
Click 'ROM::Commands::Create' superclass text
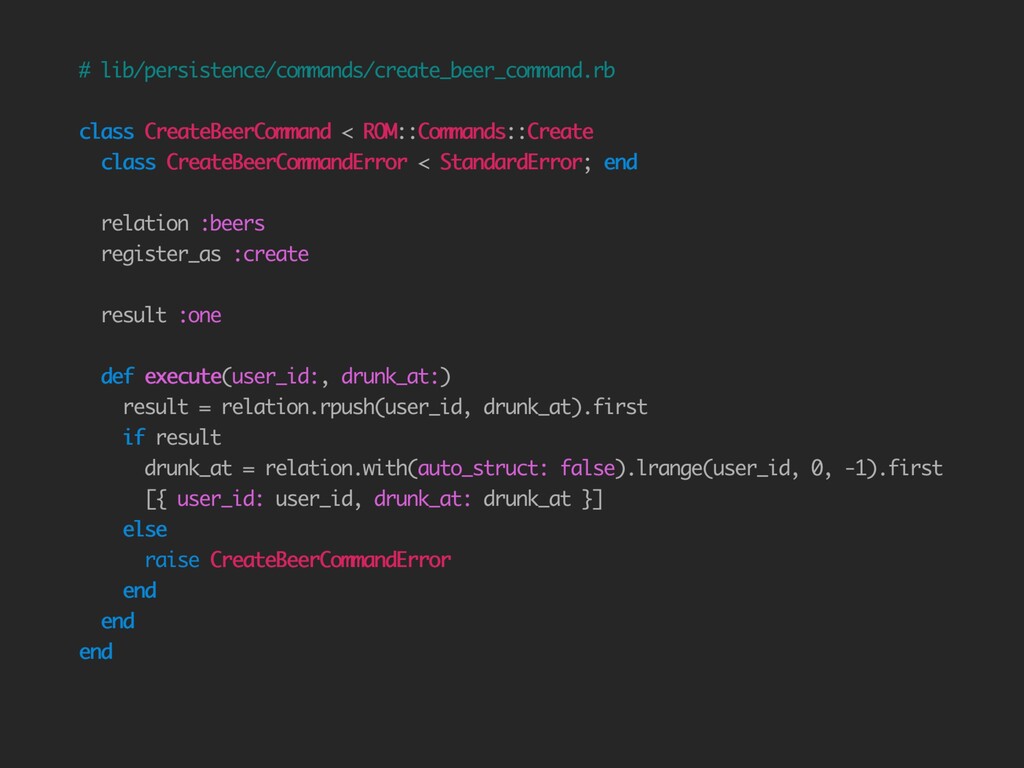coord(478,131)
